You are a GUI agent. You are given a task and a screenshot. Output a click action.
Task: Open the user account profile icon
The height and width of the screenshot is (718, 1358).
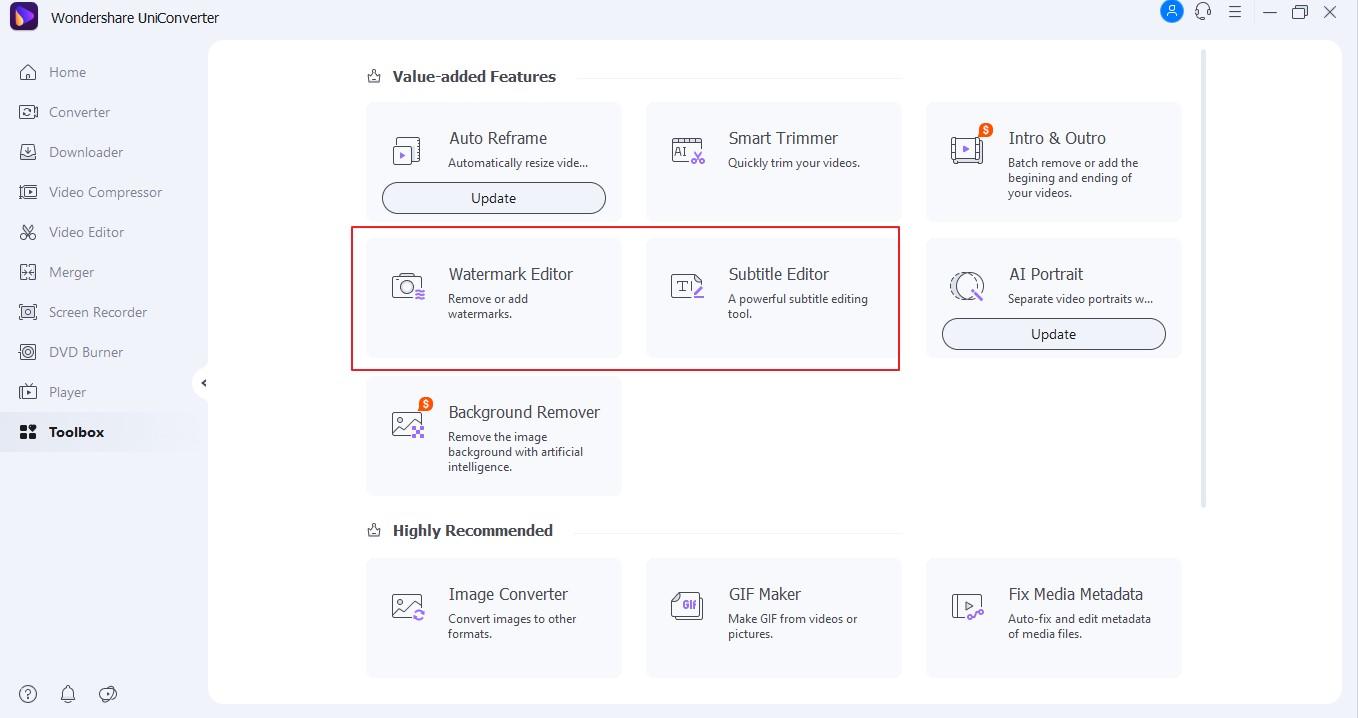pyautogui.click(x=1172, y=12)
